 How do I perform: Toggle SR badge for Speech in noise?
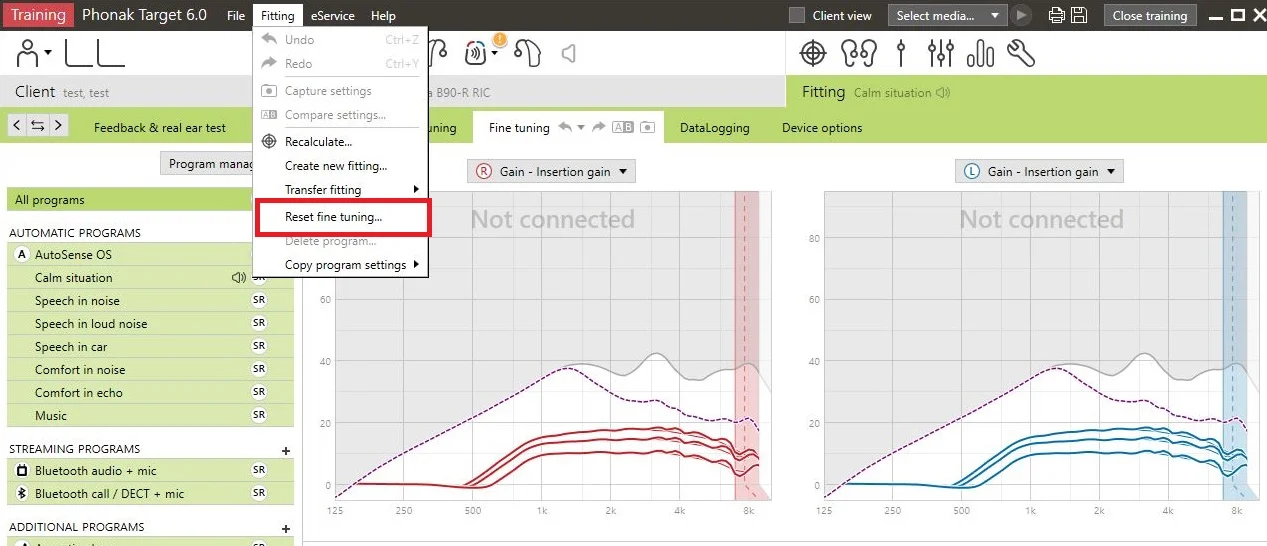(259, 300)
